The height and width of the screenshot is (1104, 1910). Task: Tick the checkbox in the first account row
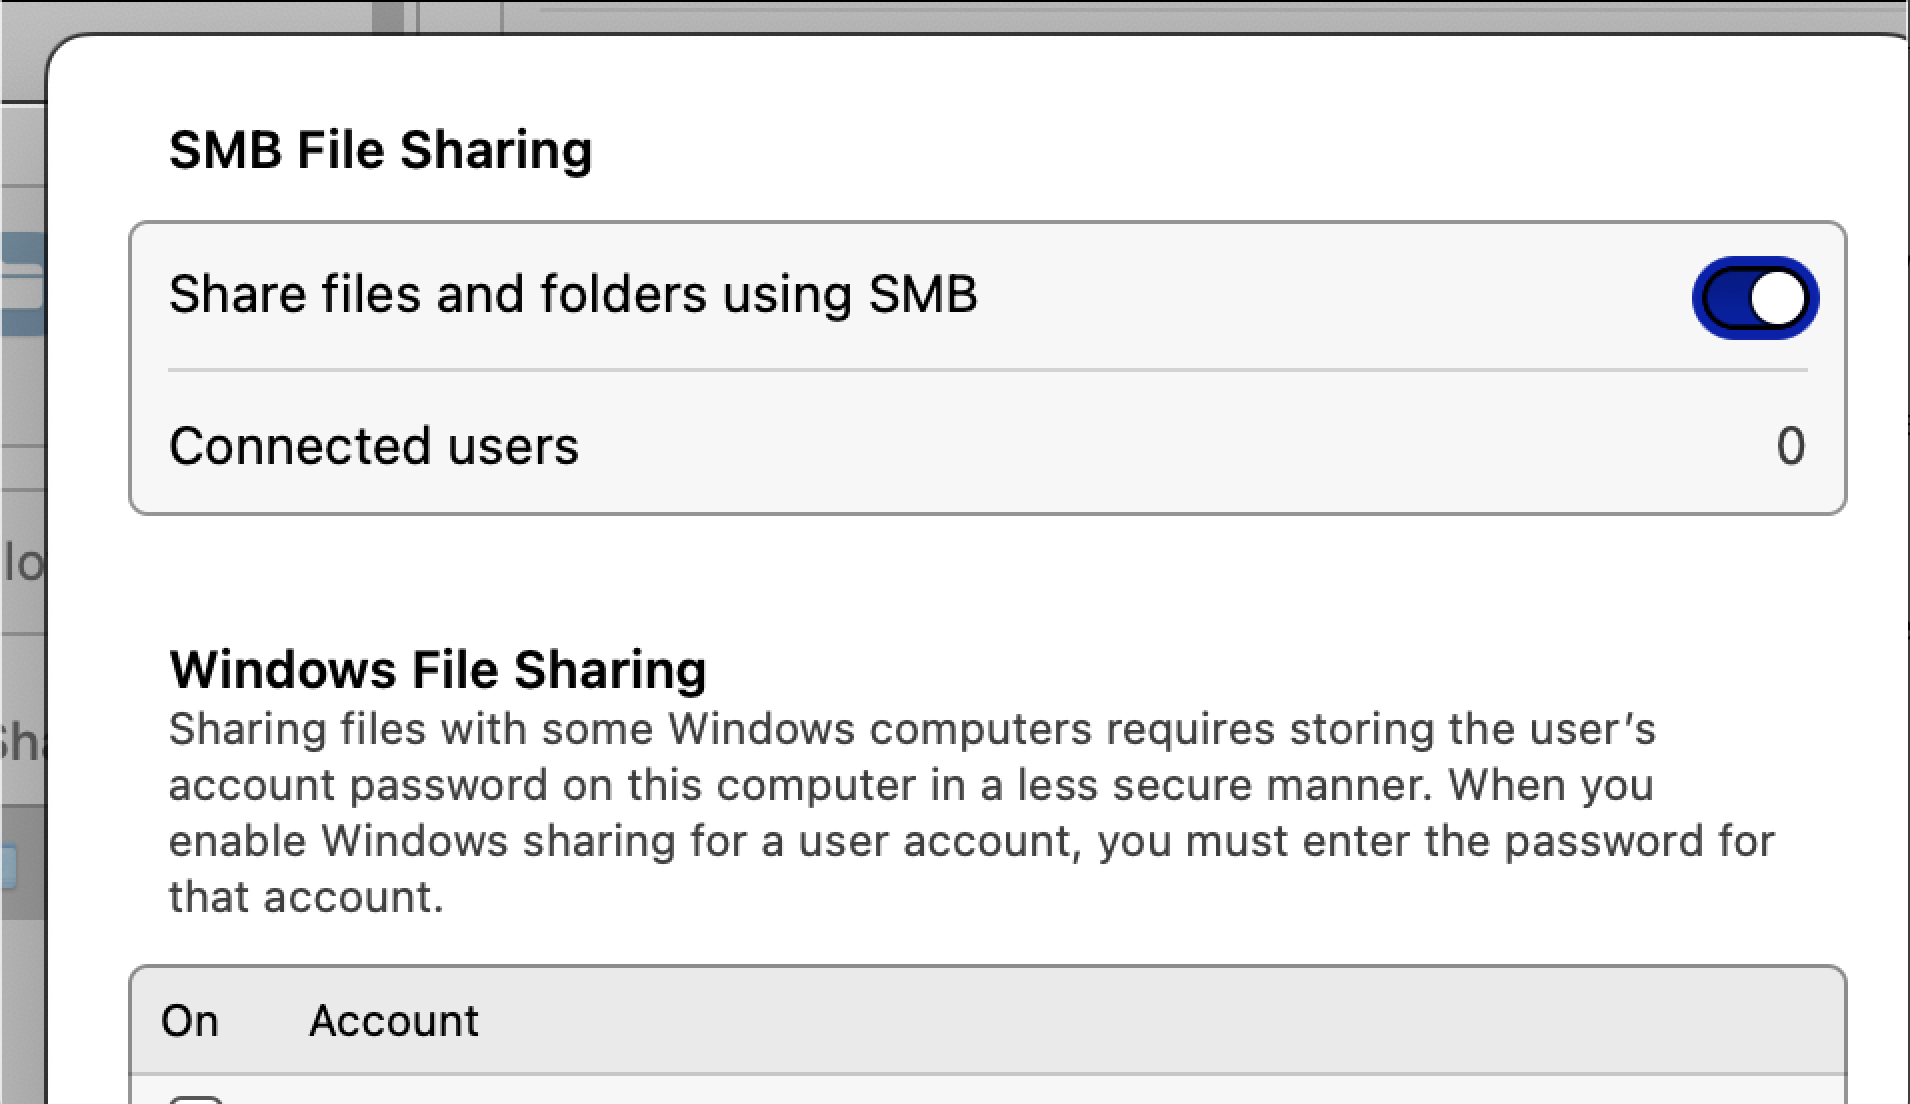pos(196,1098)
